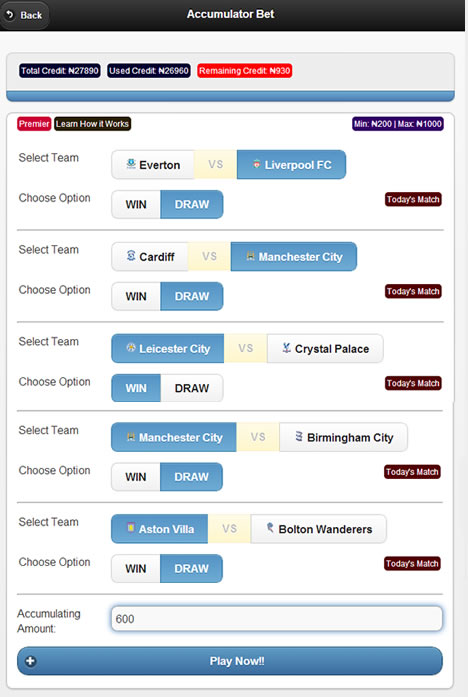The image size is (468, 697).
Task: Click the Everton club crest icon
Action: pos(131,164)
